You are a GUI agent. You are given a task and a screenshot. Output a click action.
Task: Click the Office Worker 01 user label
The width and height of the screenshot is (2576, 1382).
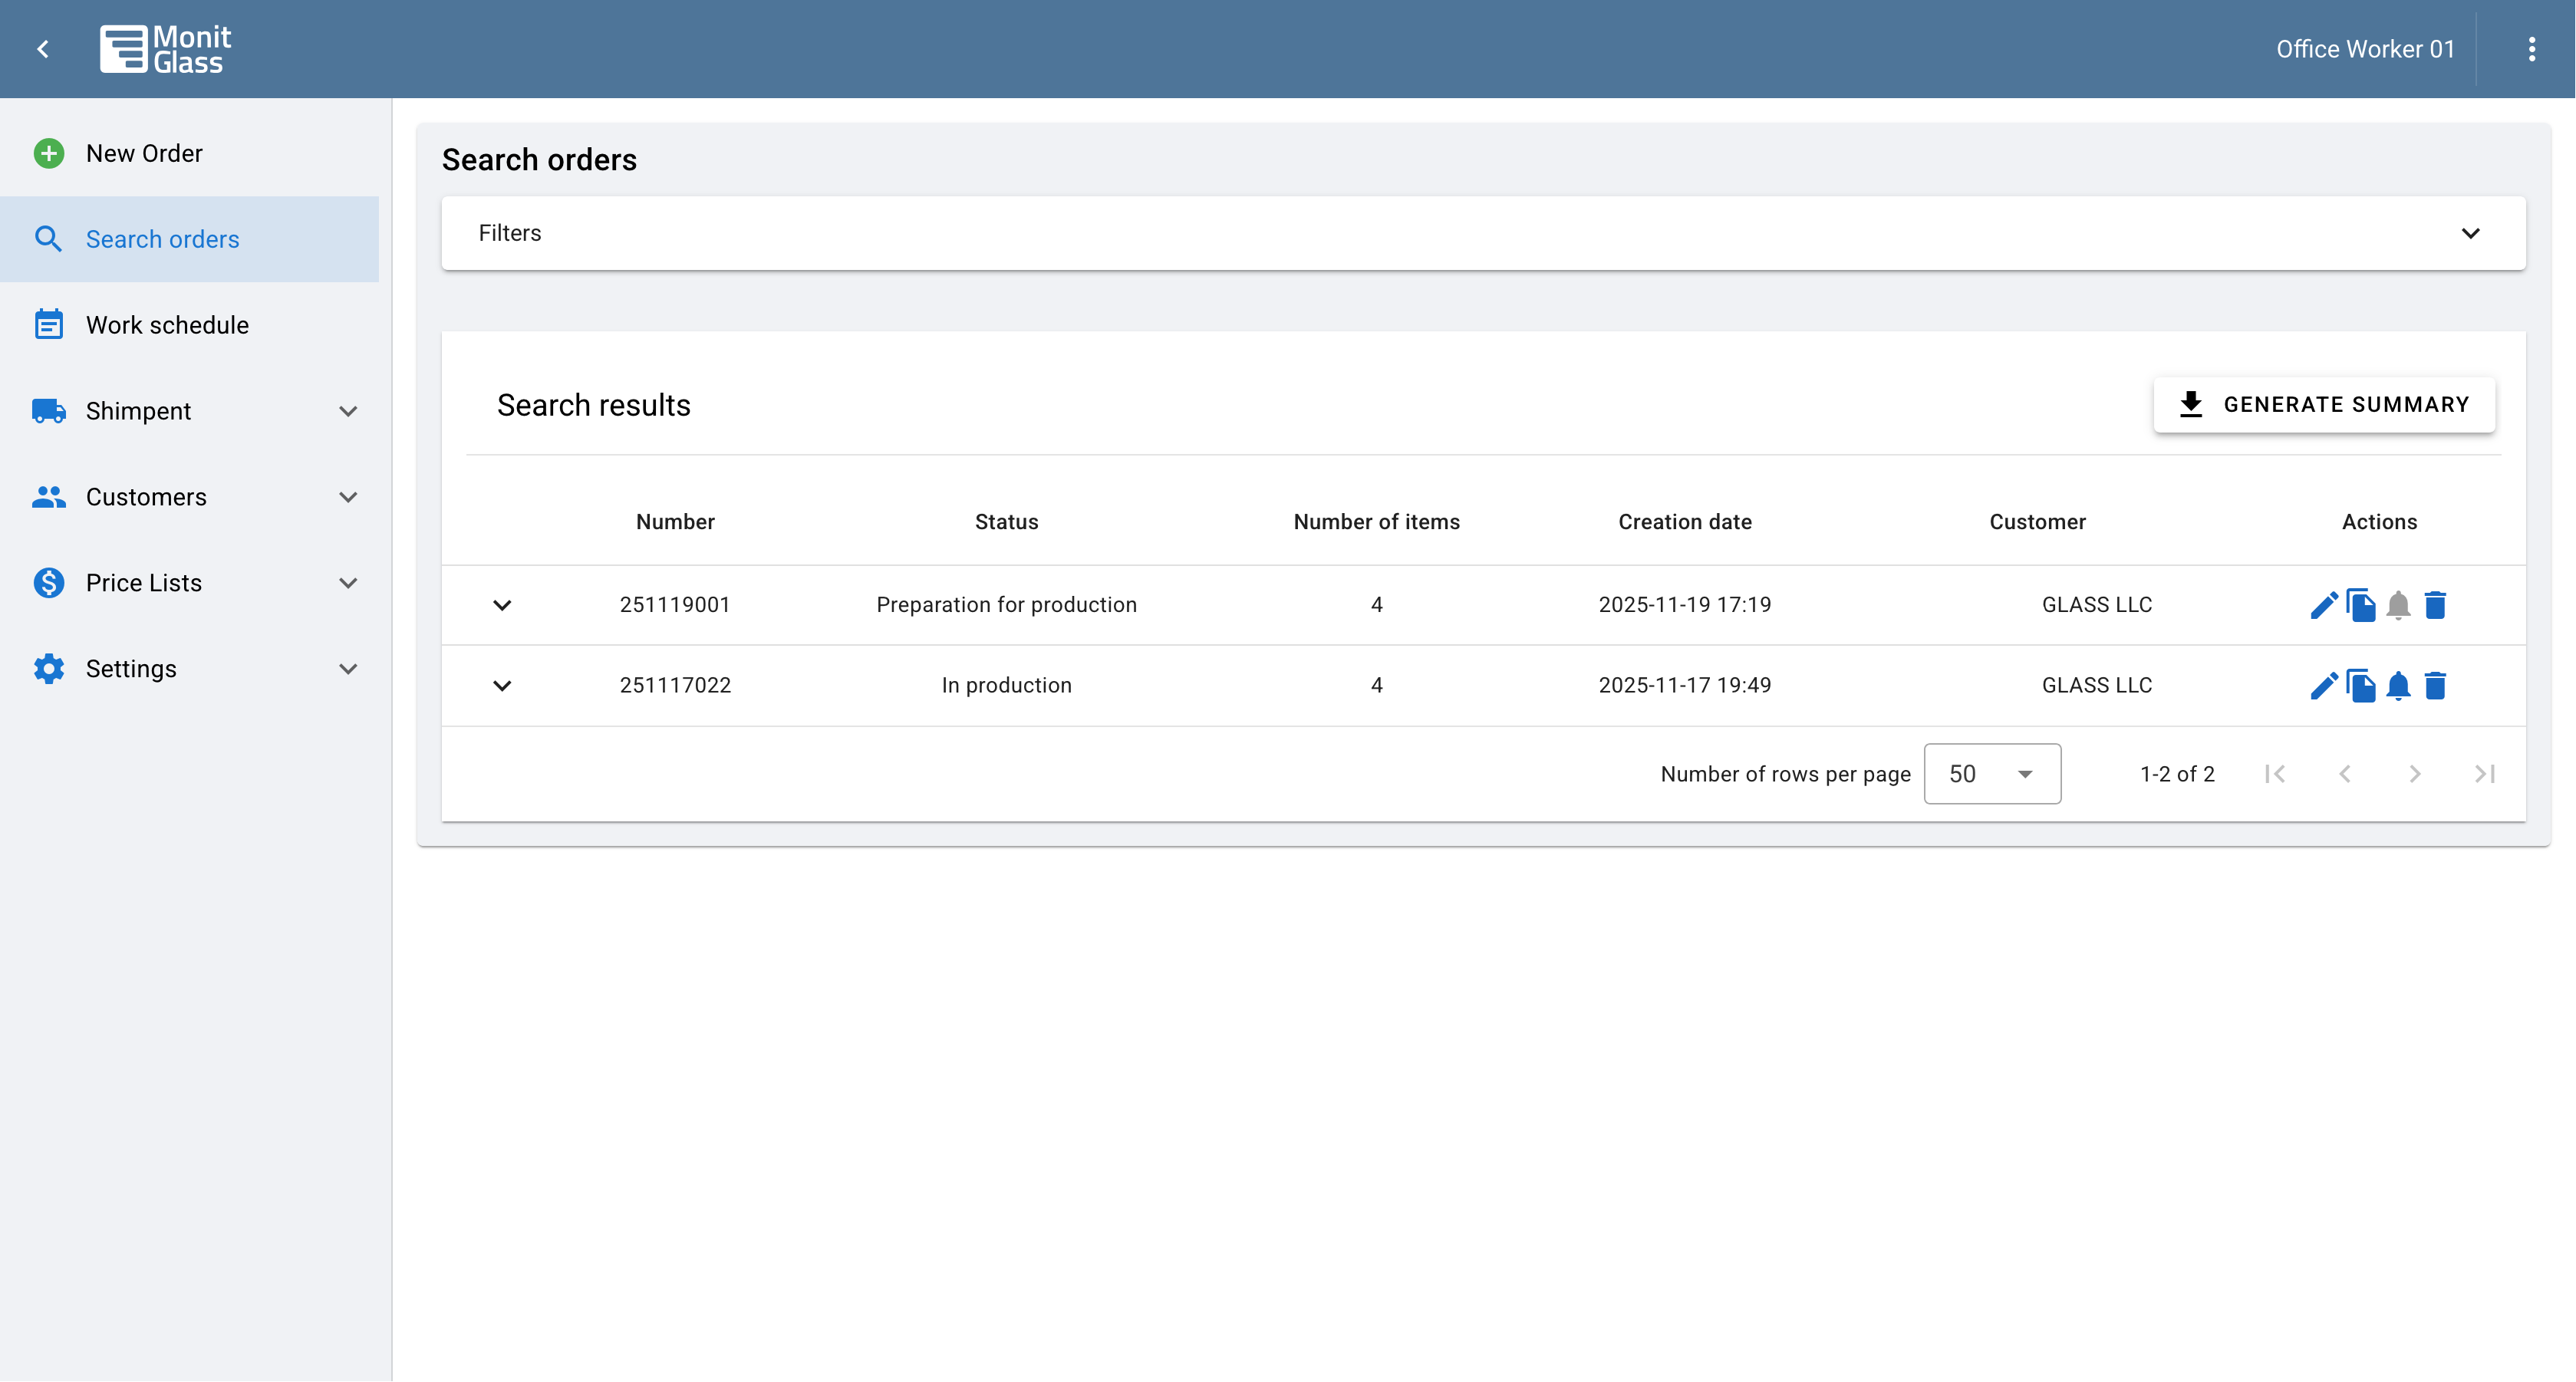coord(2364,49)
